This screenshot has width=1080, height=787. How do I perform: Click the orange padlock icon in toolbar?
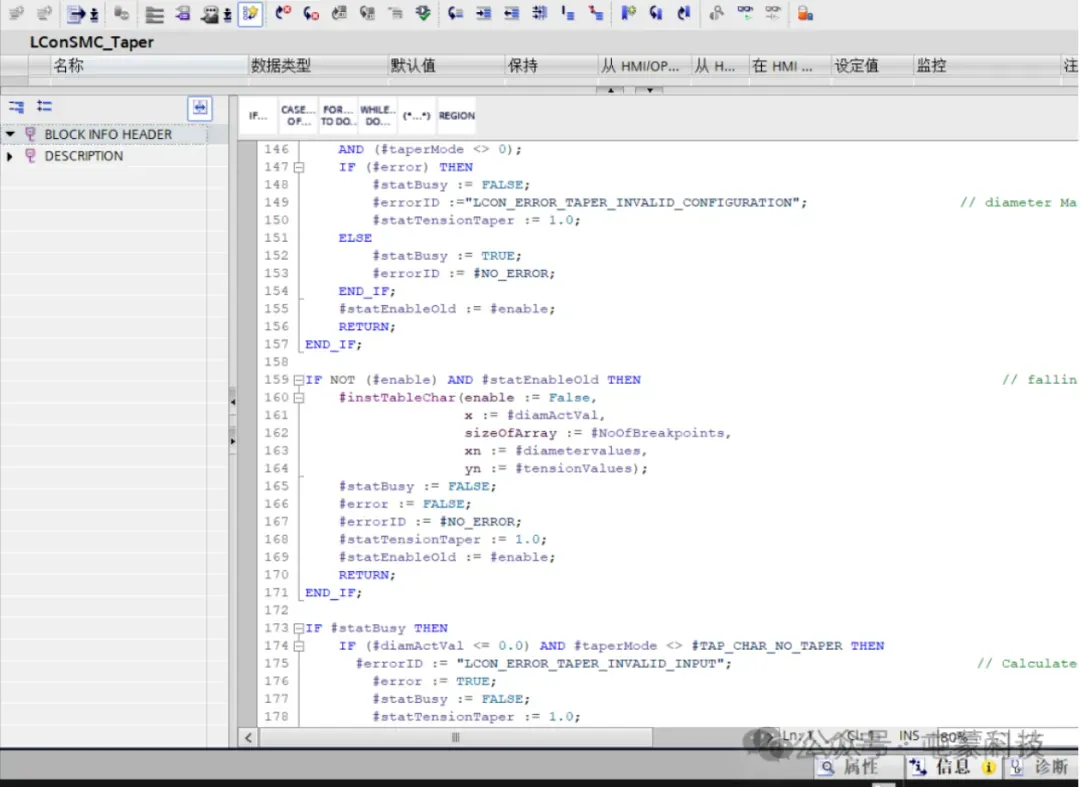click(804, 13)
